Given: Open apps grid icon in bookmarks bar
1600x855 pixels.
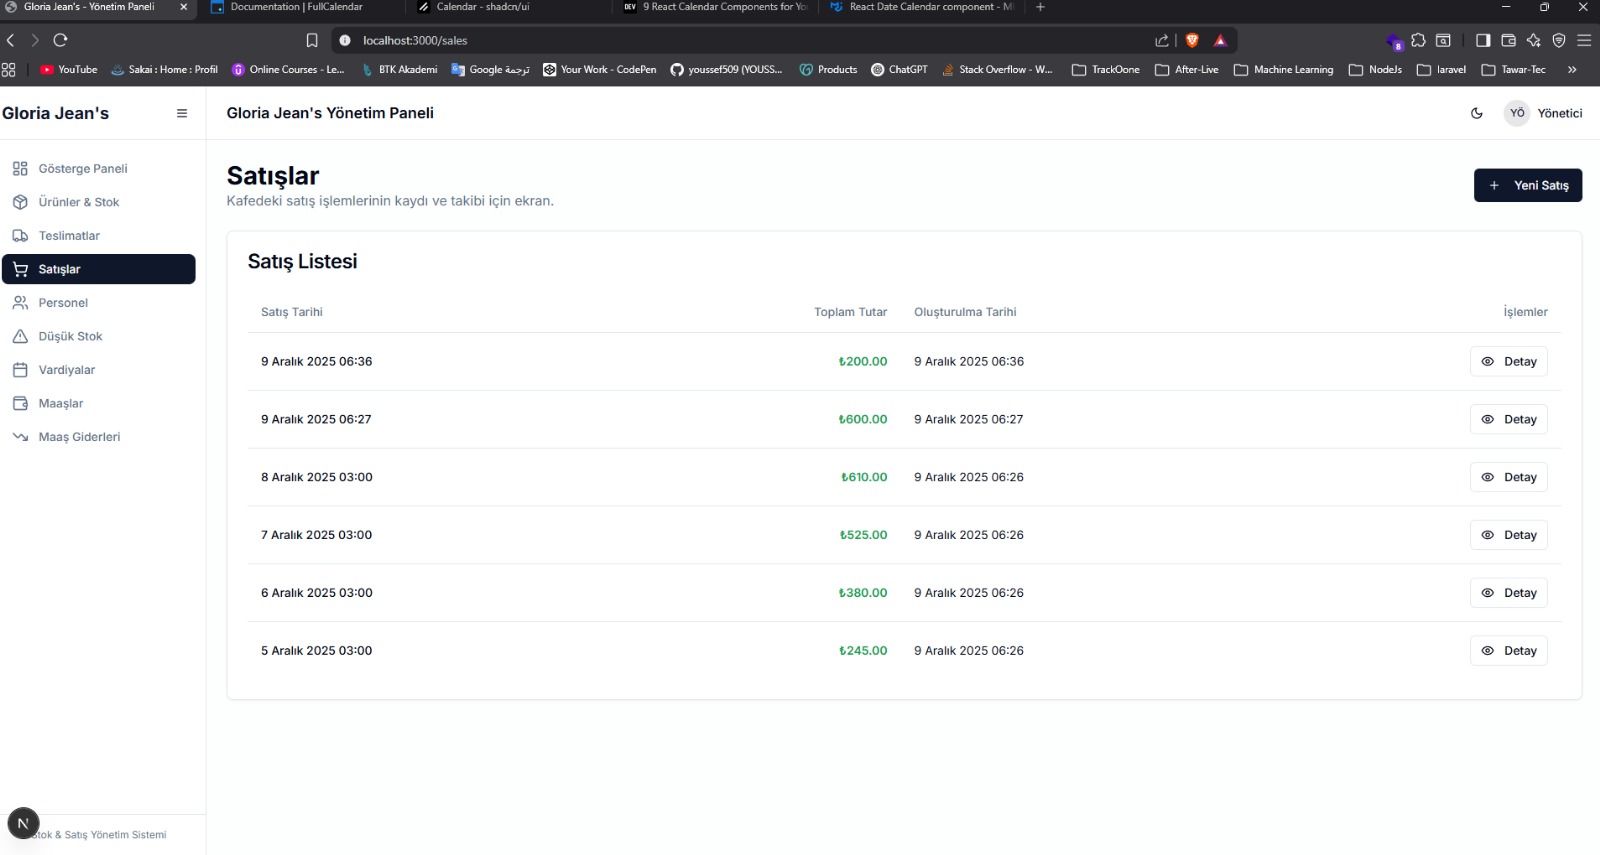Looking at the screenshot, I should click(x=9, y=70).
